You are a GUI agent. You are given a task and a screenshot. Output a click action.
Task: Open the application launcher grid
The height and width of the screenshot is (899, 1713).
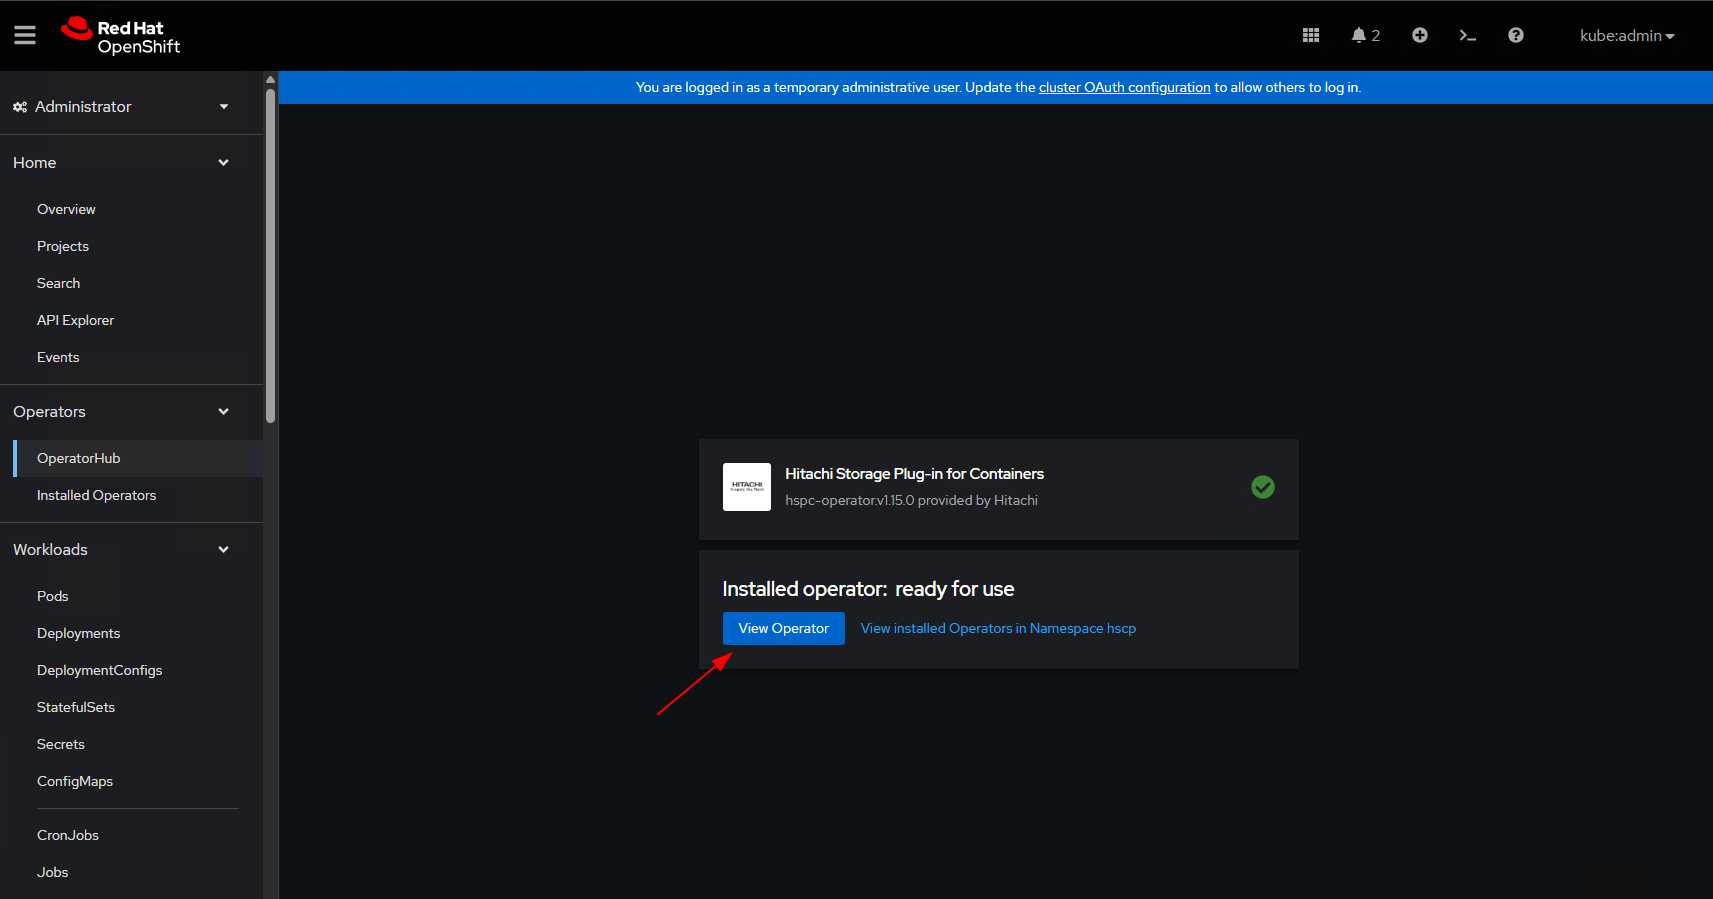click(1311, 35)
